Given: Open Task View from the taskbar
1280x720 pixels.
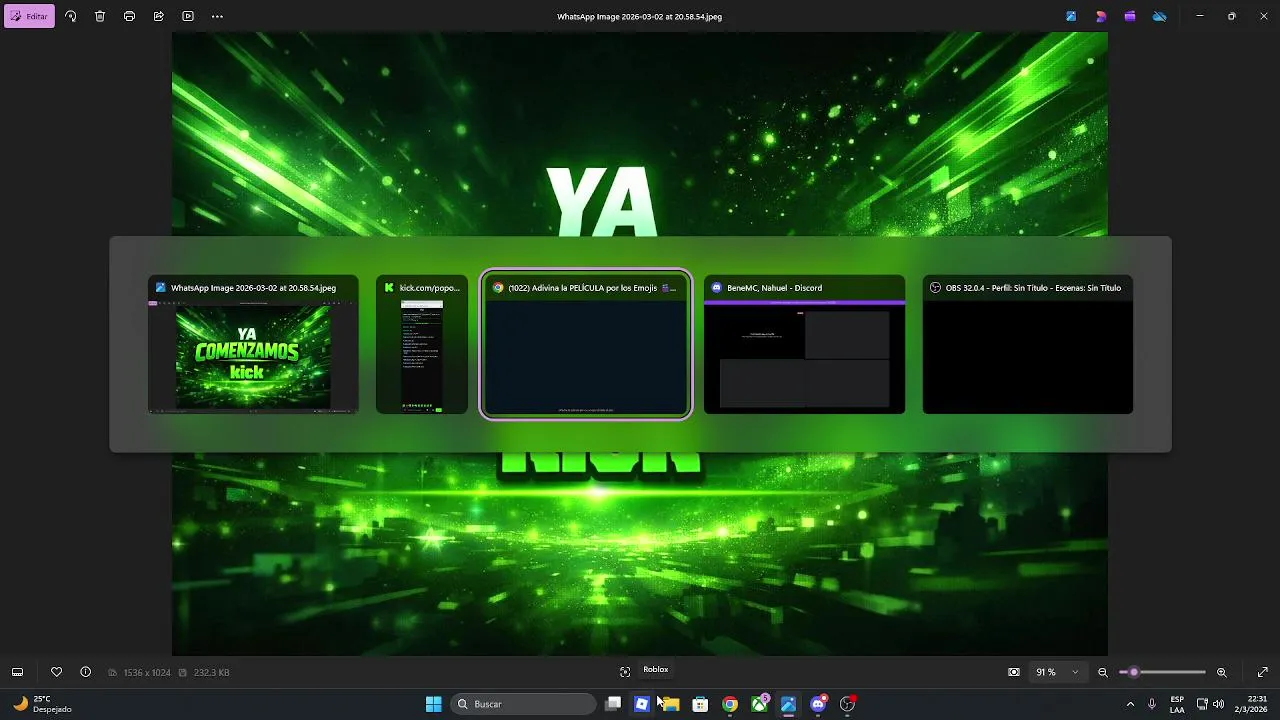Looking at the screenshot, I should tap(613, 704).
